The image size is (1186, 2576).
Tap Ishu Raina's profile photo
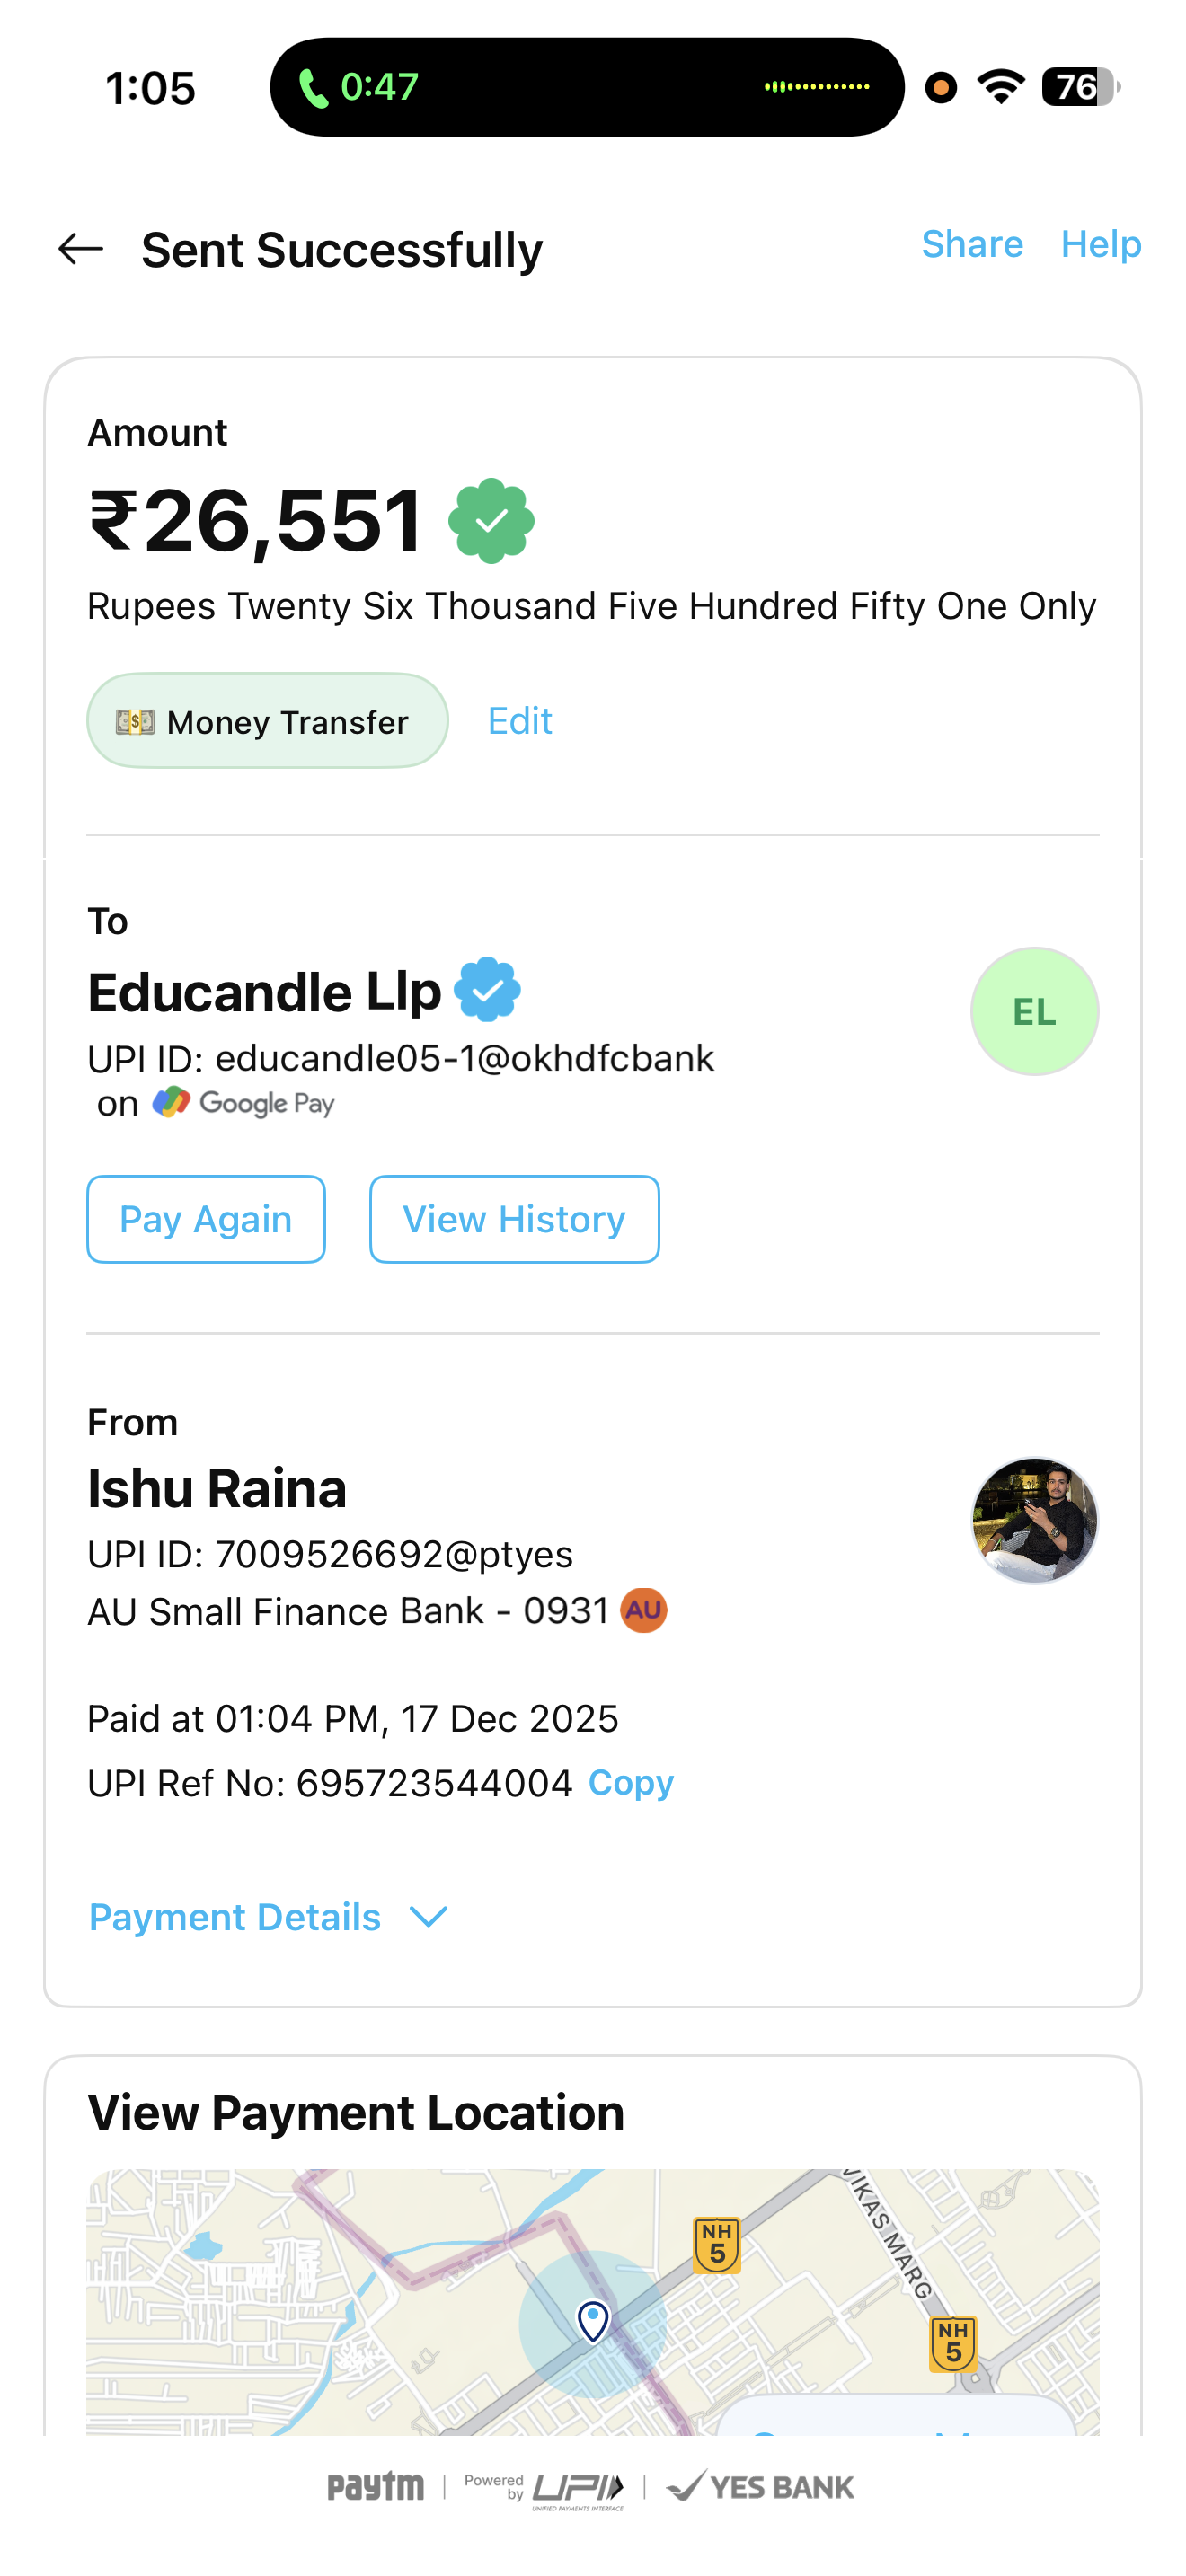pyautogui.click(x=1033, y=1520)
